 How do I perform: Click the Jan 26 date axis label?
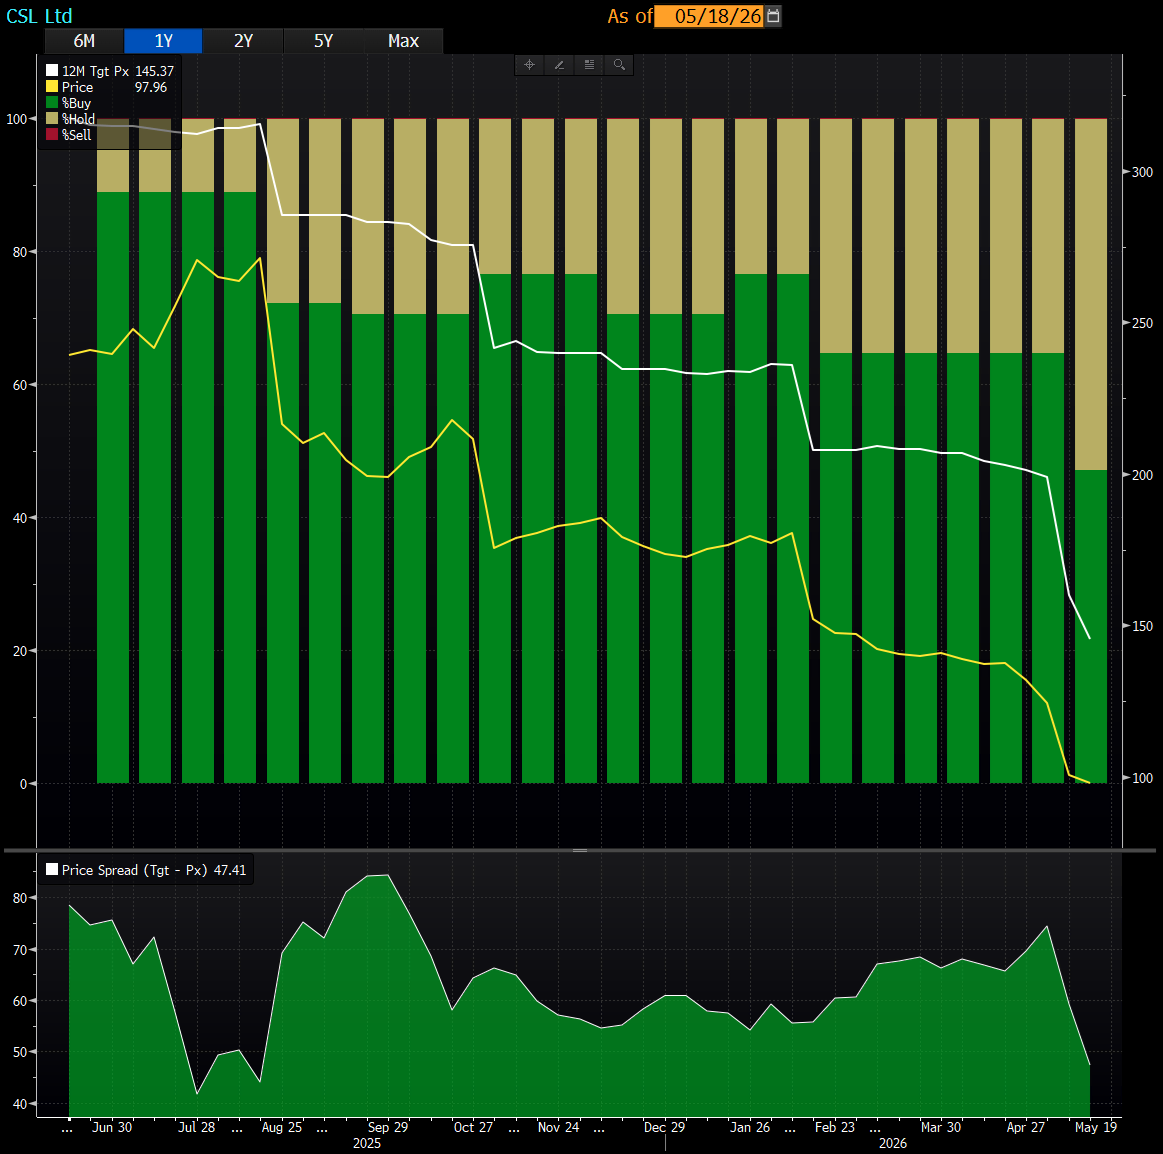tap(750, 1127)
